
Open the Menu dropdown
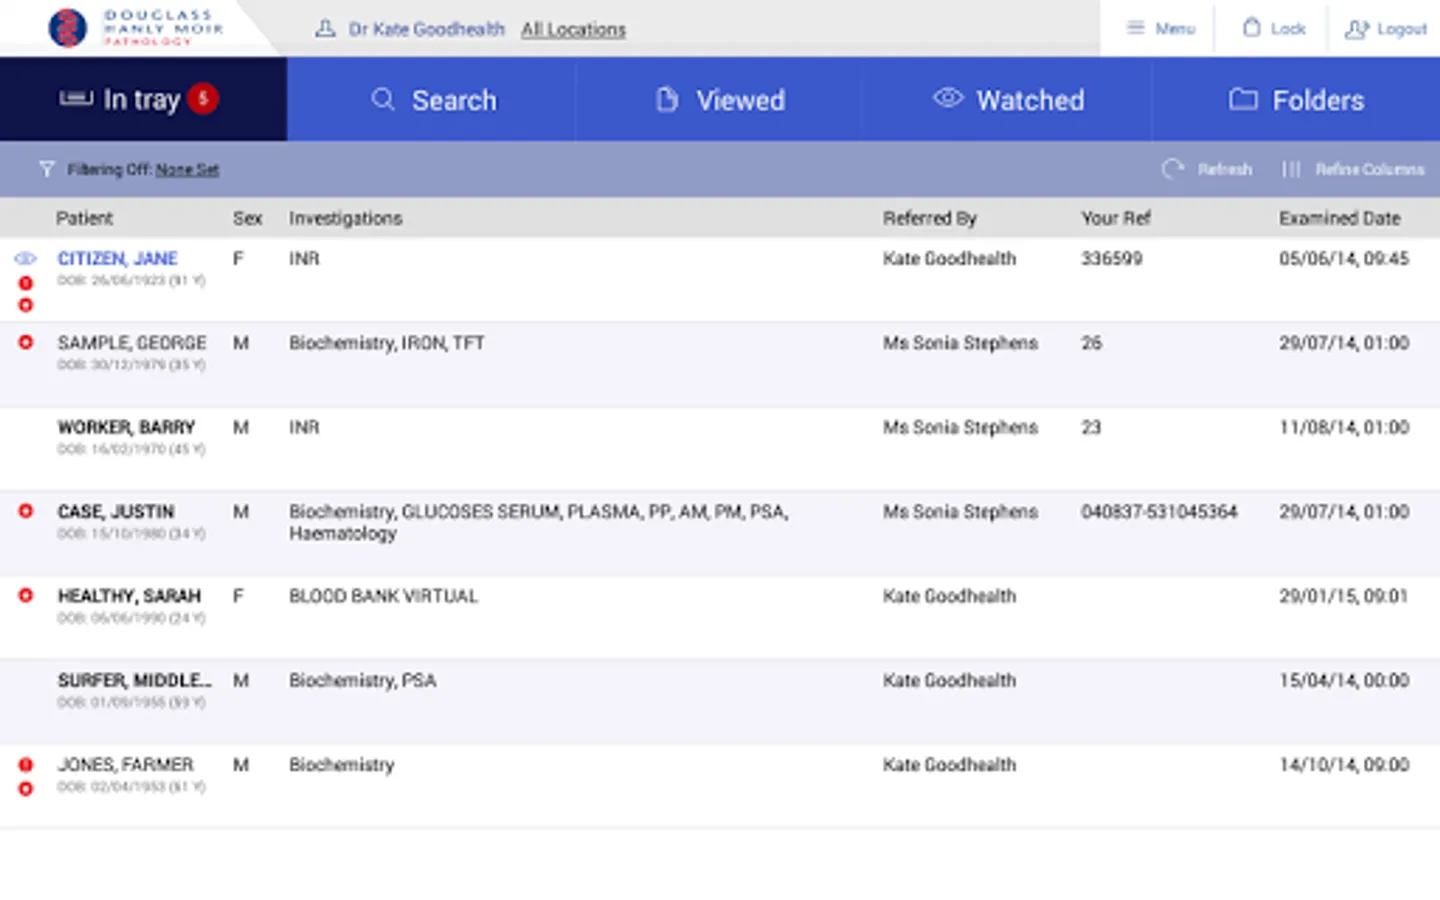point(1160,29)
